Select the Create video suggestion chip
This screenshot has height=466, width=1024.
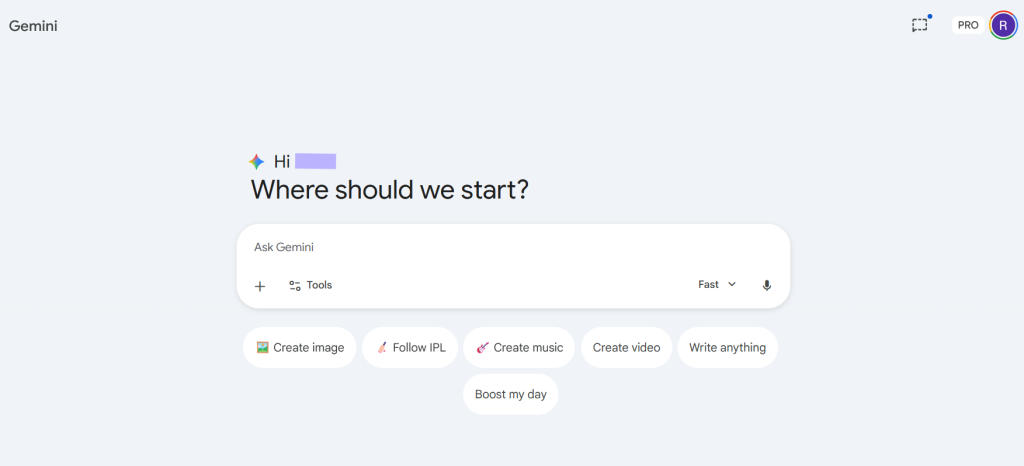[x=626, y=347]
